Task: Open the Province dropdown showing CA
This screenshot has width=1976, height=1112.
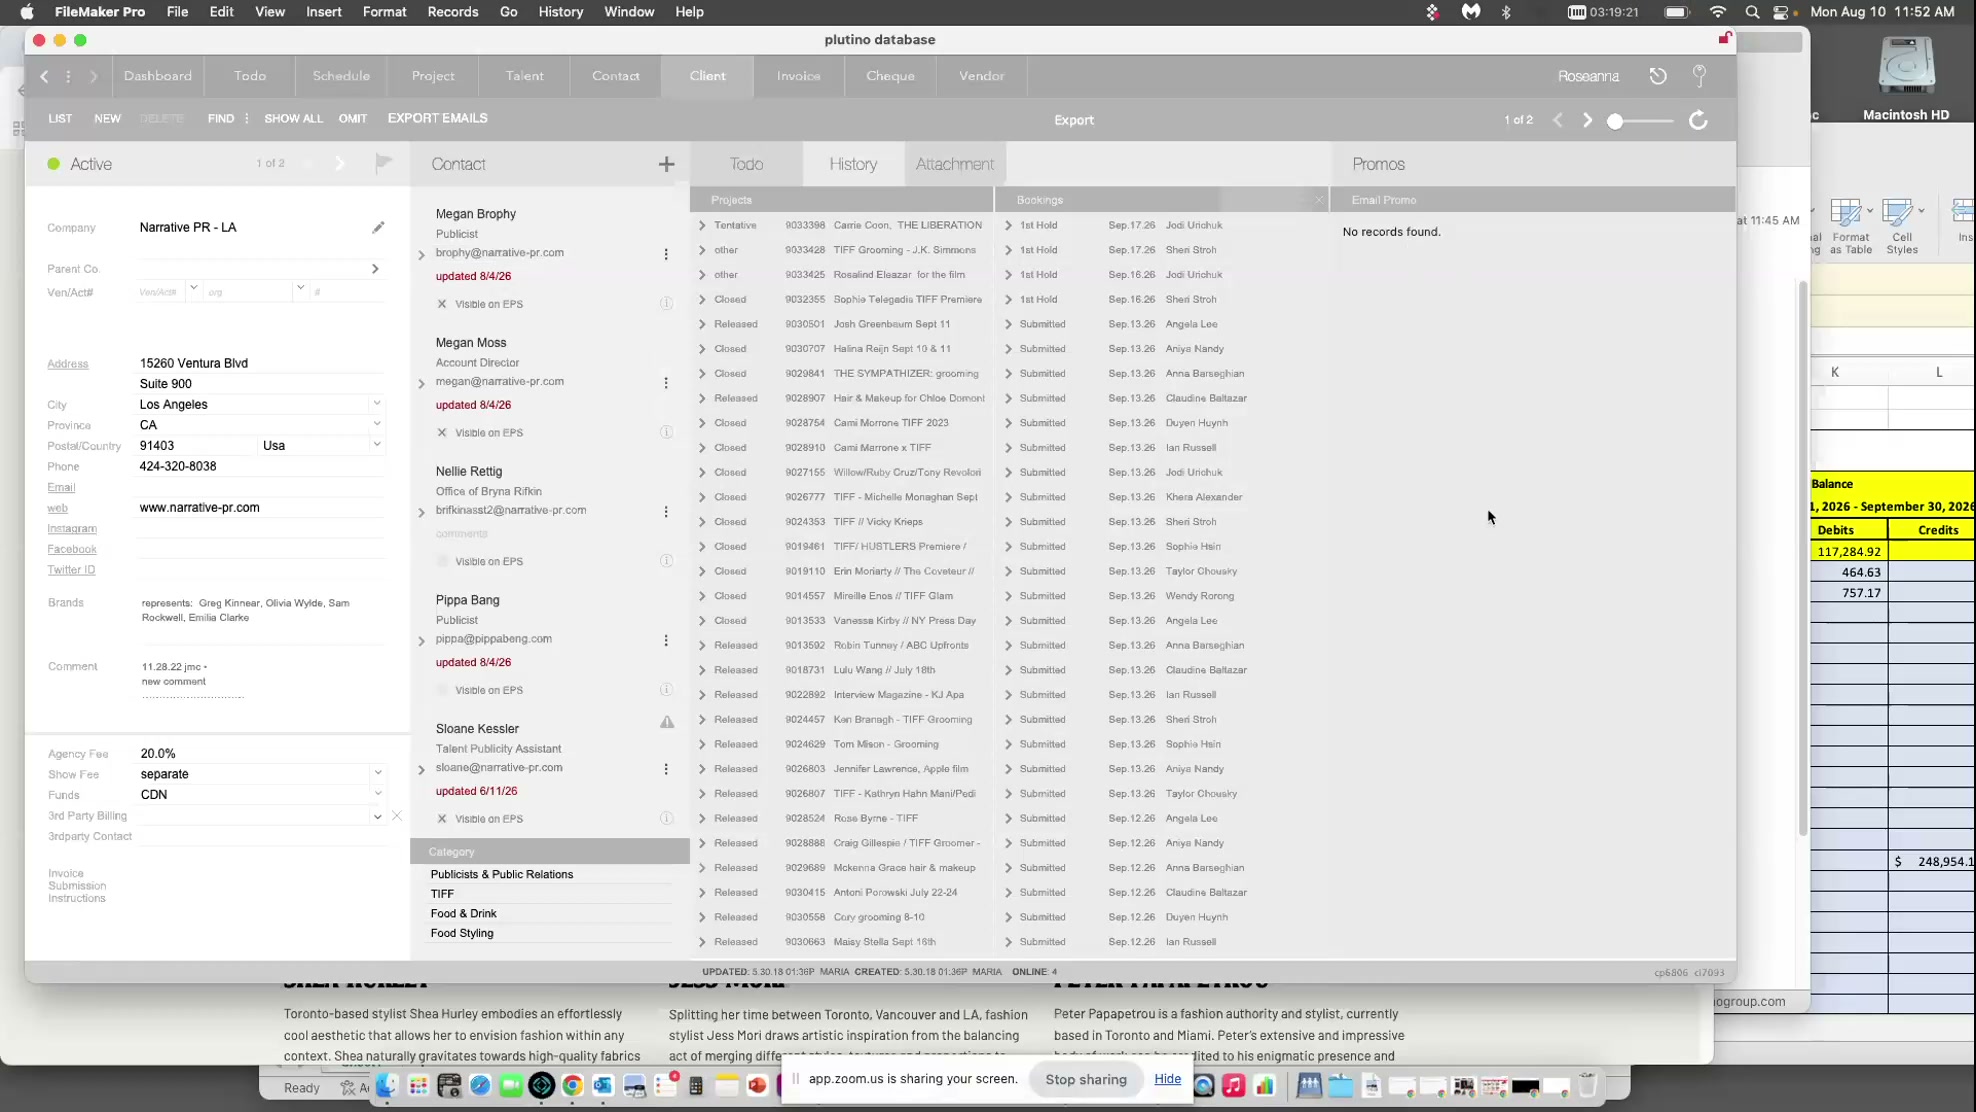Action: click(377, 425)
